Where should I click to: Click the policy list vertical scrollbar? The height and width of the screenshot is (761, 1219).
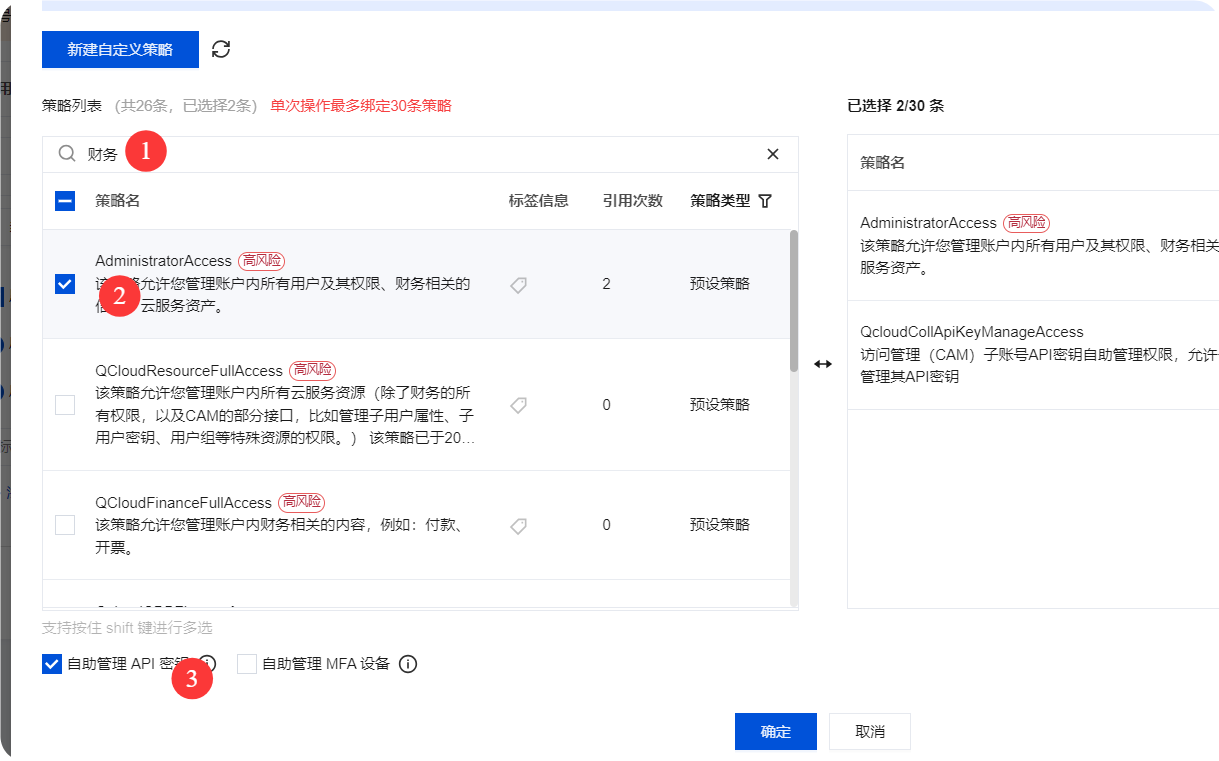tap(794, 300)
